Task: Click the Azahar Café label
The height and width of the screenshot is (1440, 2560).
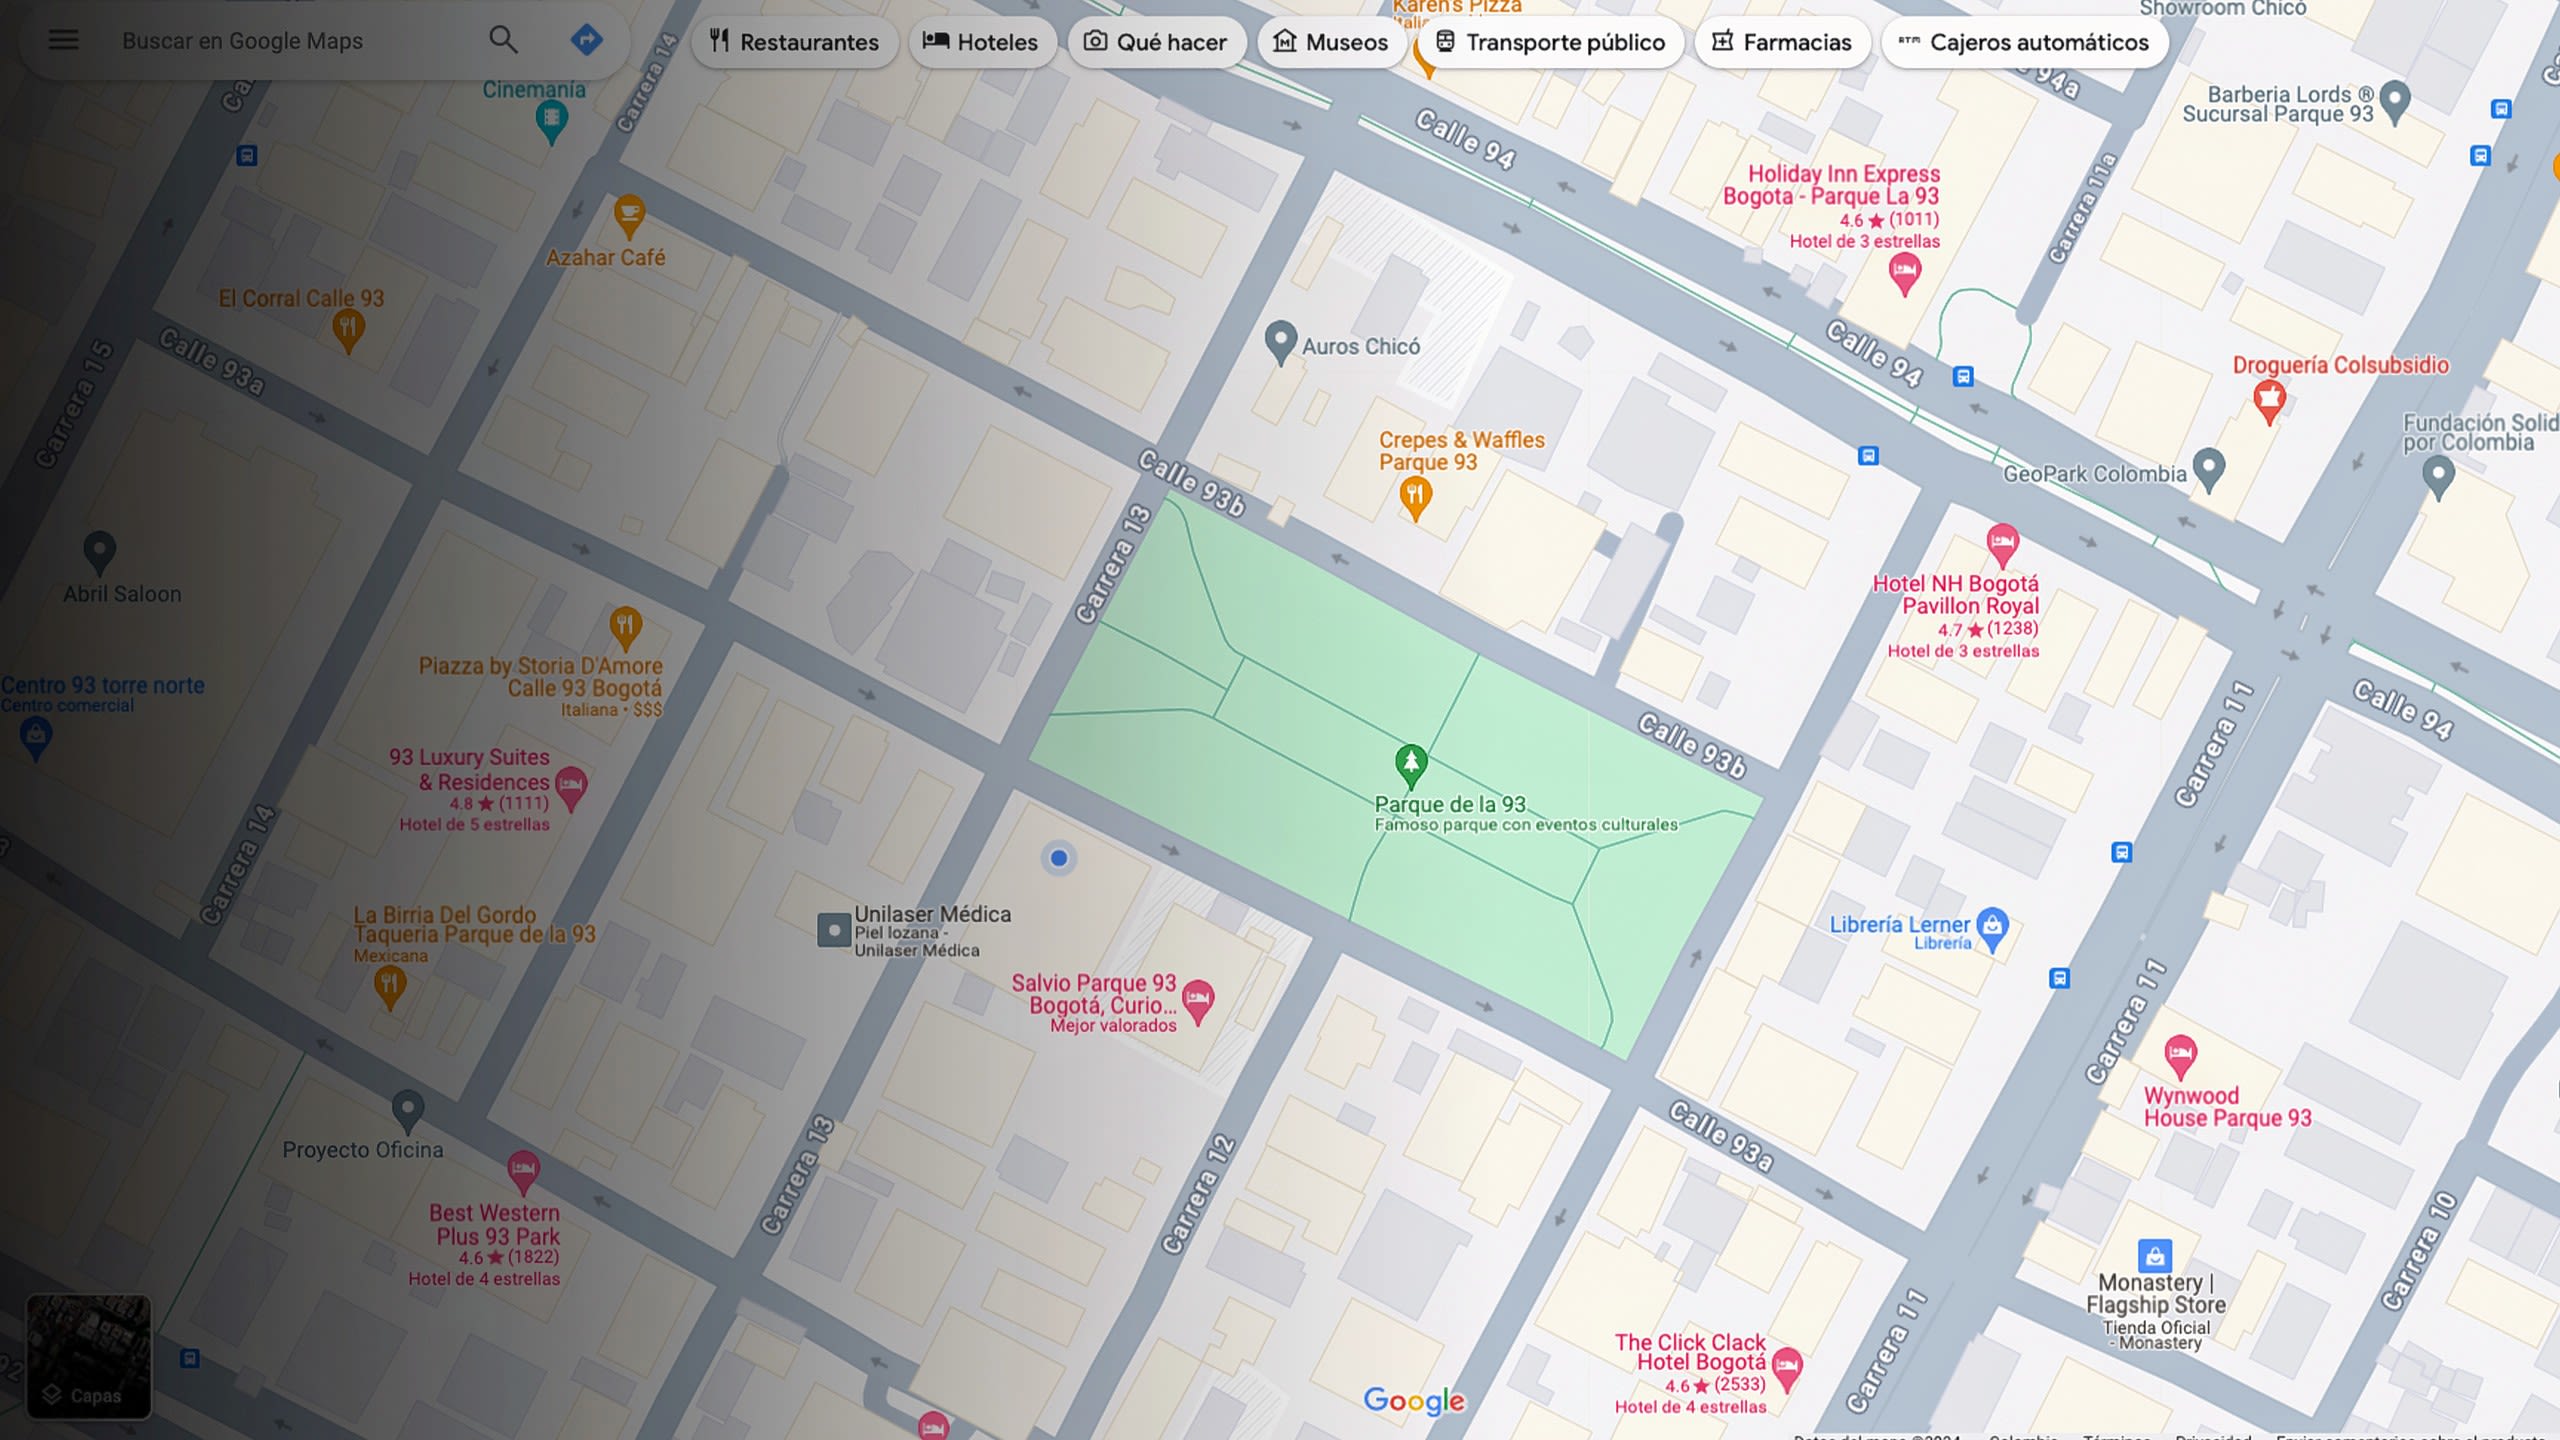Action: pyautogui.click(x=605, y=258)
